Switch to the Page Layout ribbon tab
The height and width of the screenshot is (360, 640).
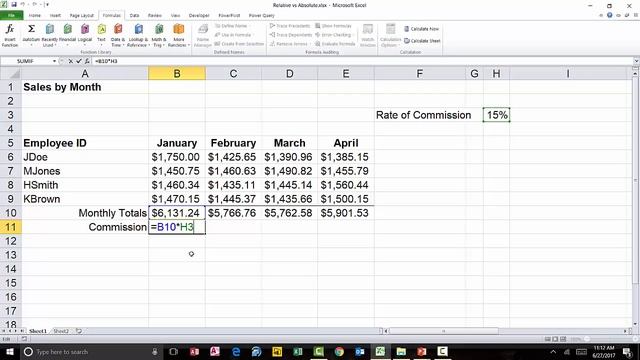click(x=82, y=16)
